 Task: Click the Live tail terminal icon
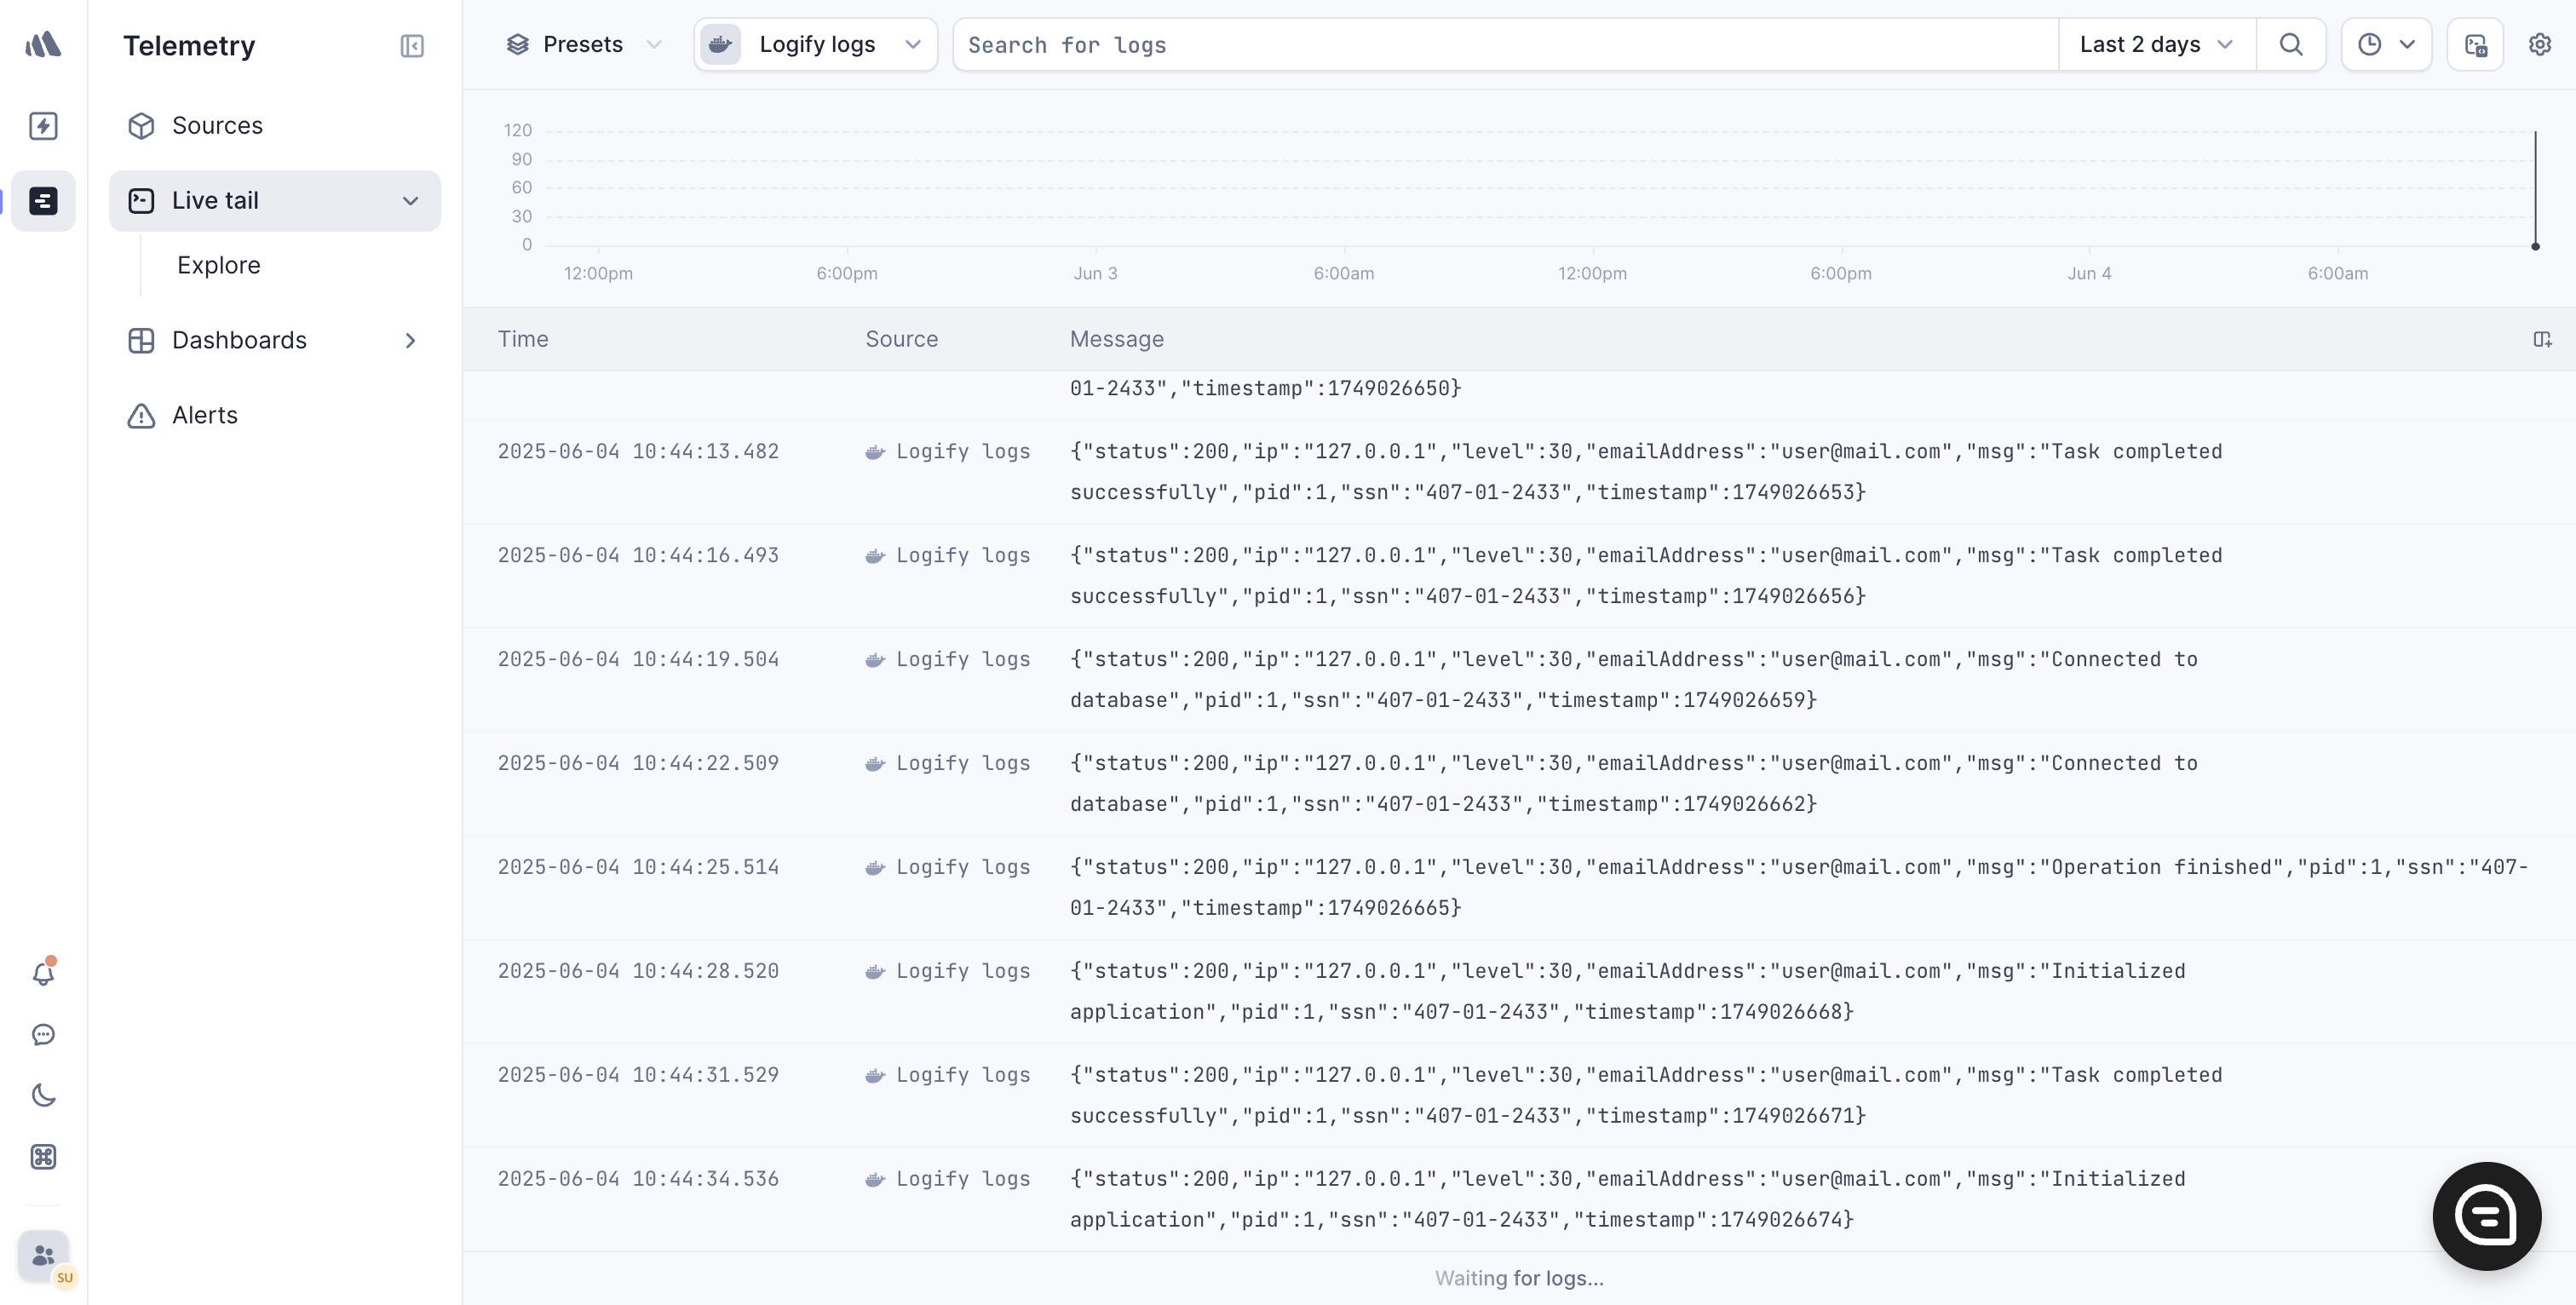[141, 201]
